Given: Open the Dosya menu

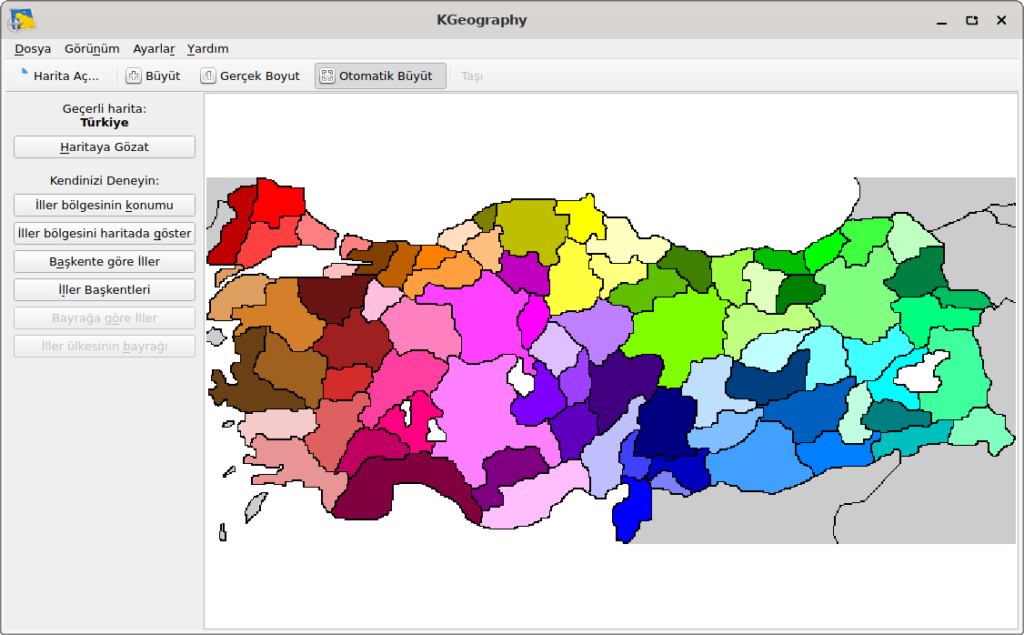Looking at the screenshot, I should (33, 49).
